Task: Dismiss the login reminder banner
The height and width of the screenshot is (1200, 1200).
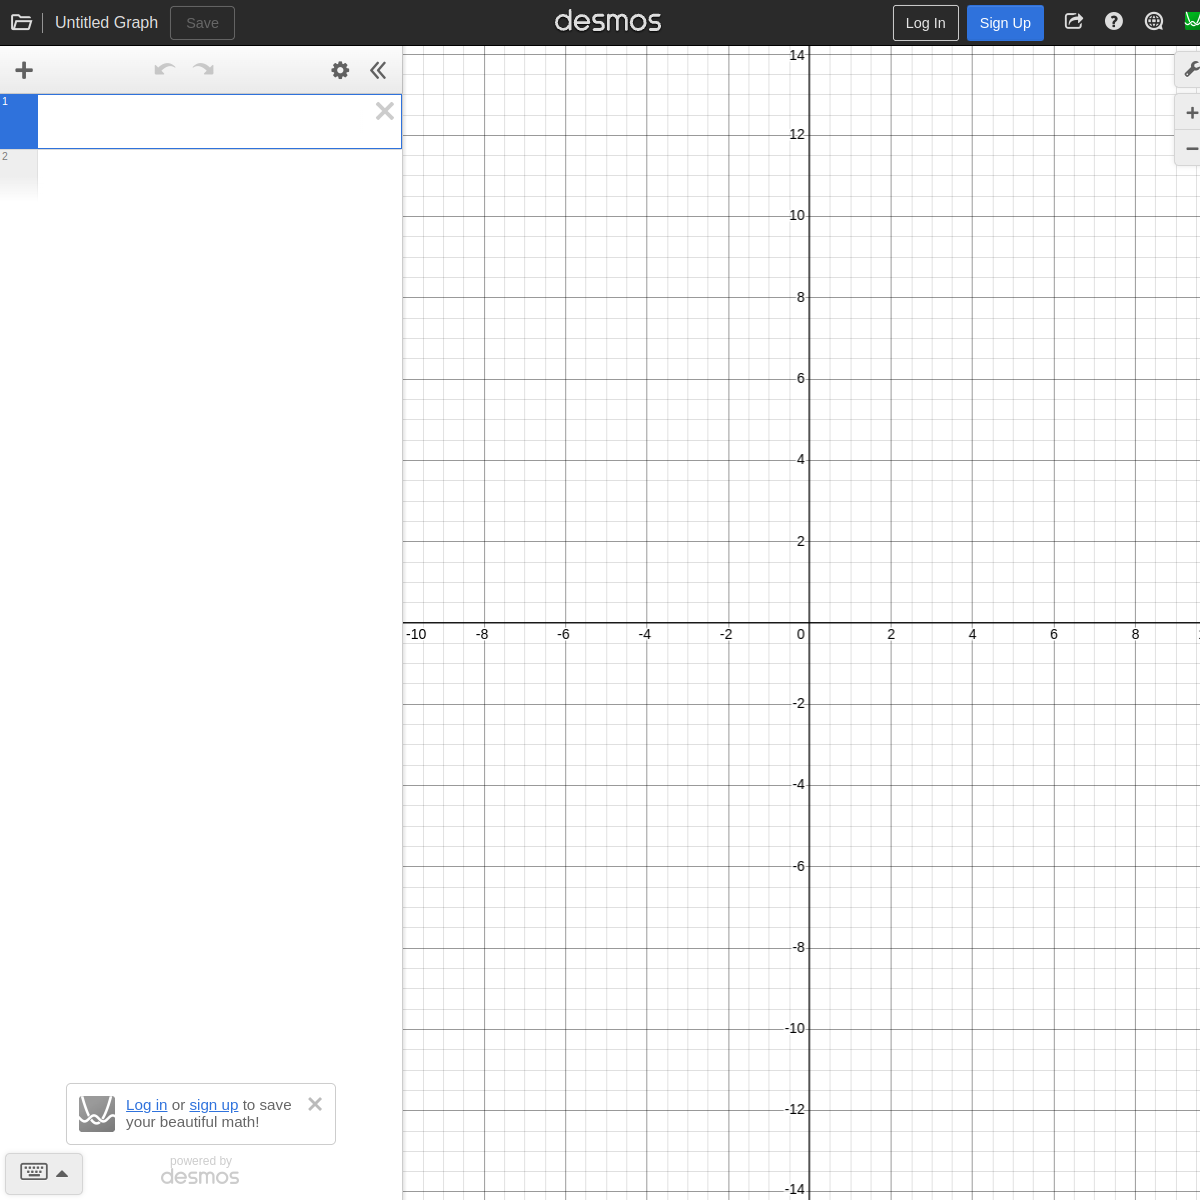Action: [314, 1104]
